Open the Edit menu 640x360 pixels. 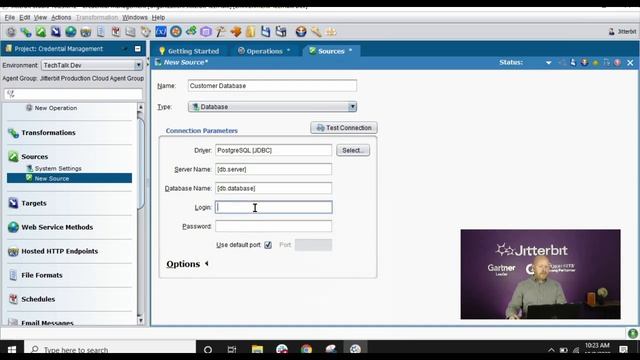click(x=24, y=18)
